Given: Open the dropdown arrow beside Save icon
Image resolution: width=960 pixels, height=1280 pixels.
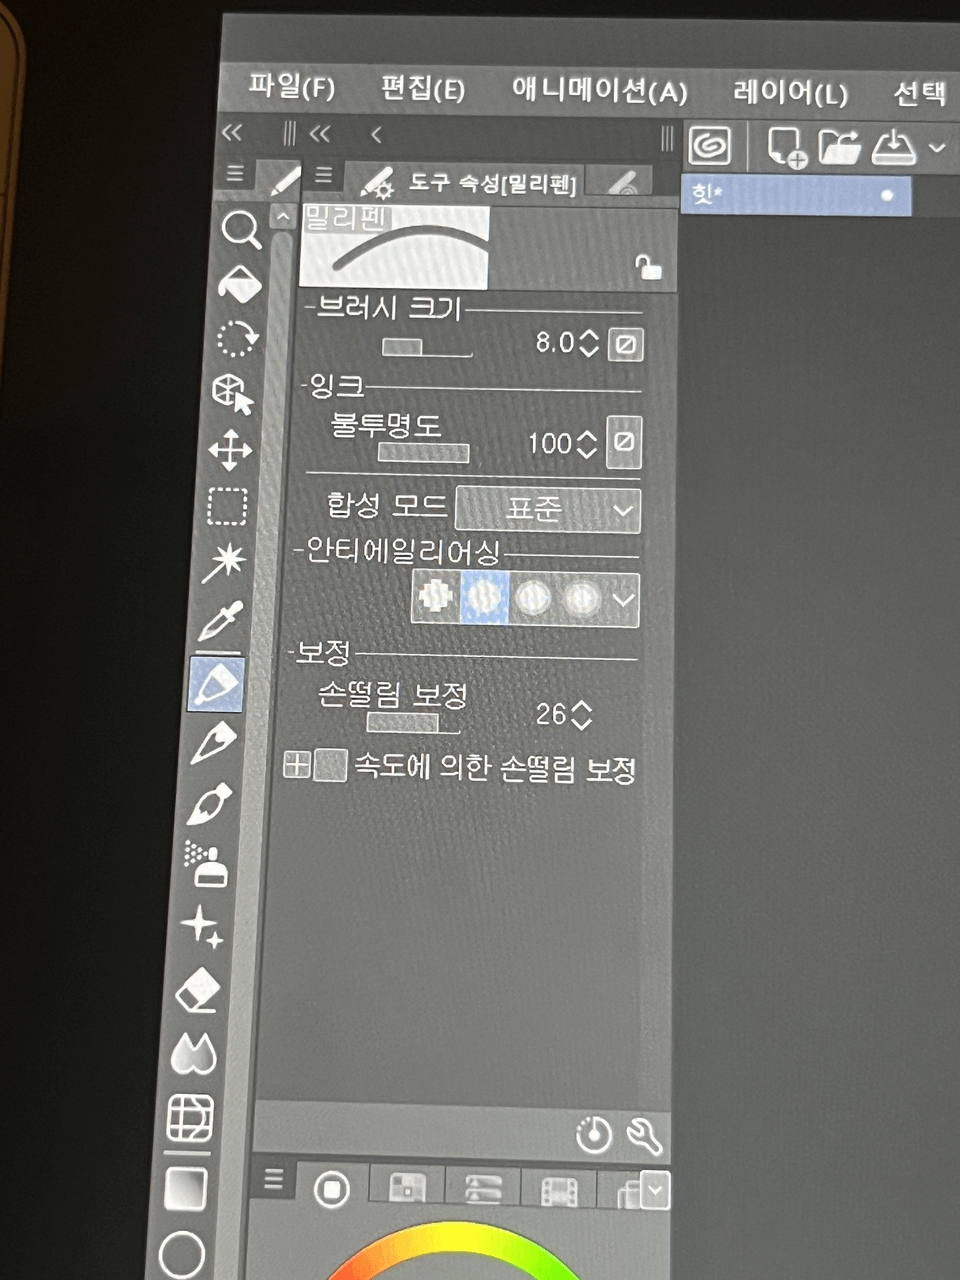Looking at the screenshot, I should [x=937, y=147].
